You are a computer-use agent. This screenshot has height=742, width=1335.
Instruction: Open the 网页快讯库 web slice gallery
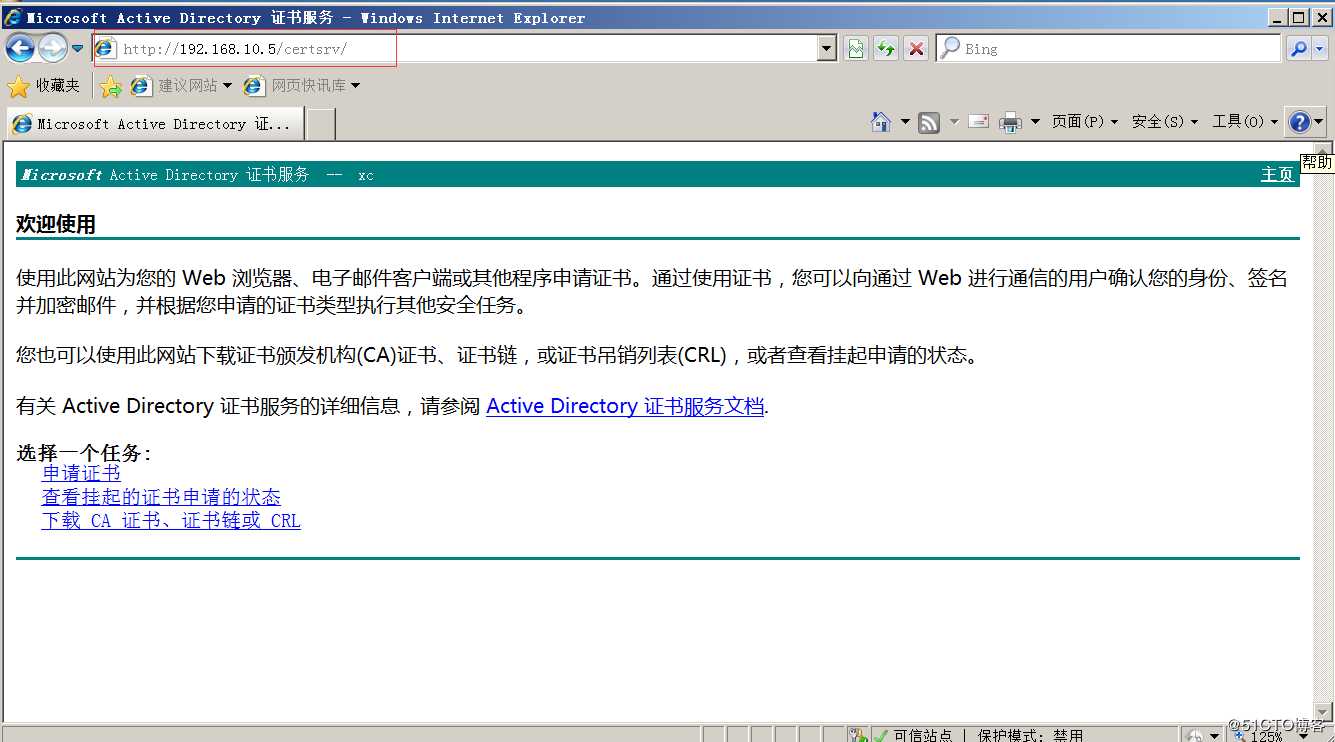(x=302, y=86)
